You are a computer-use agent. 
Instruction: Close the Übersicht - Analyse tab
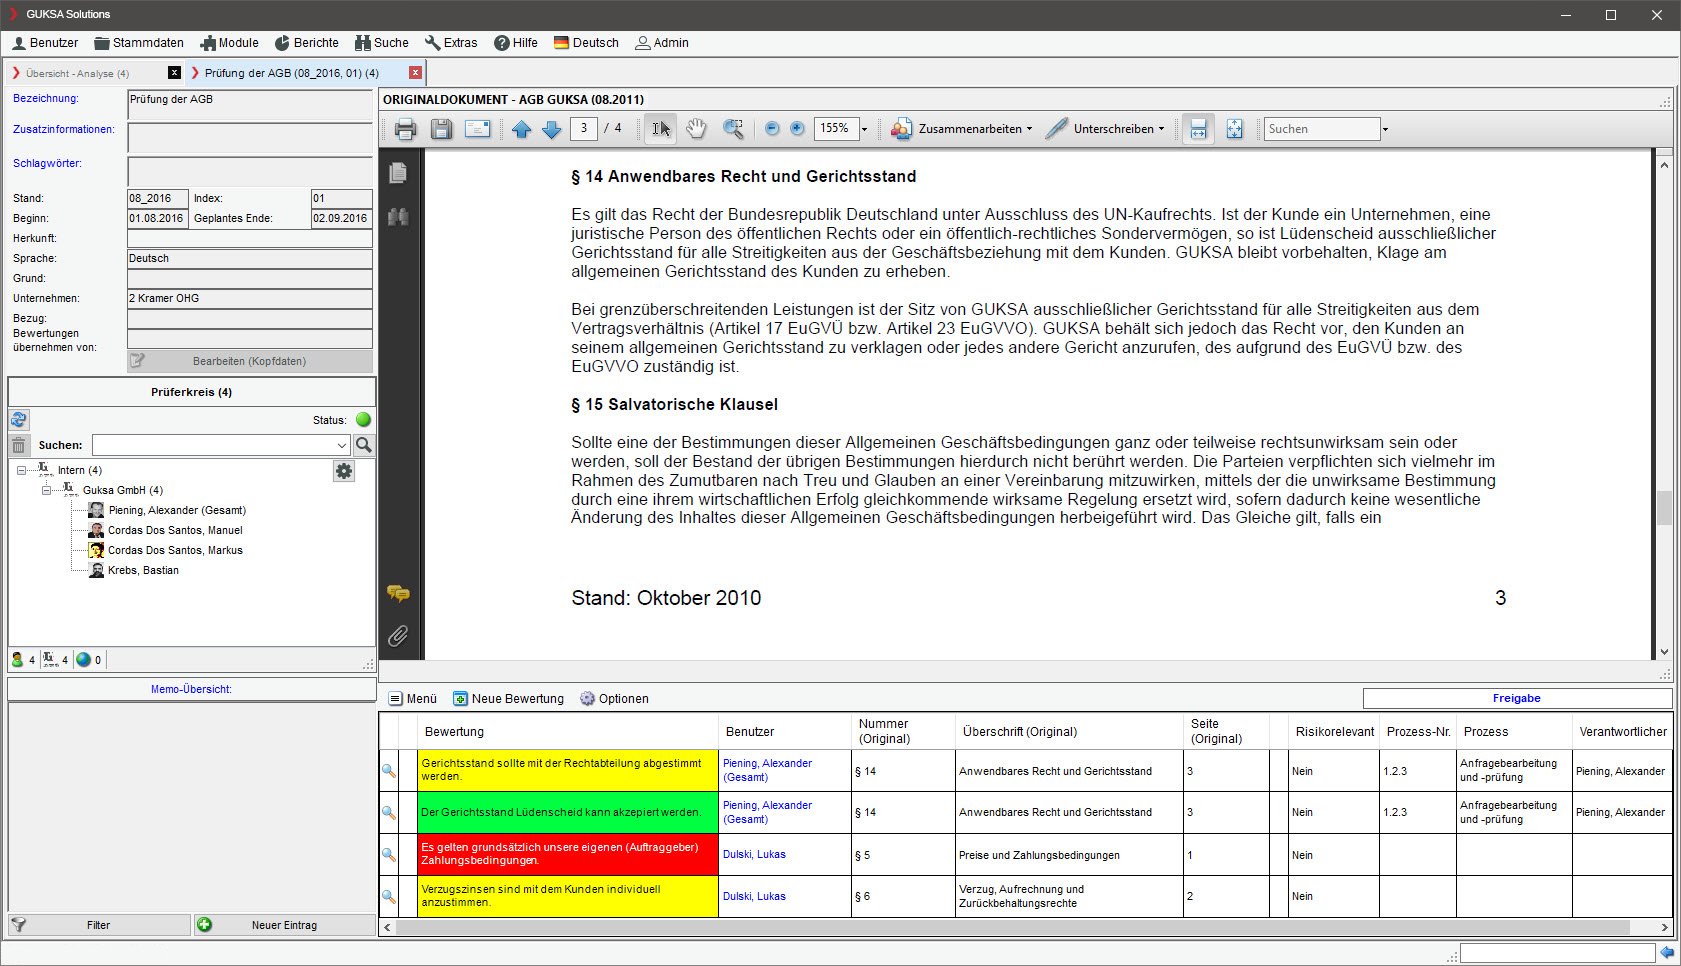tap(175, 73)
